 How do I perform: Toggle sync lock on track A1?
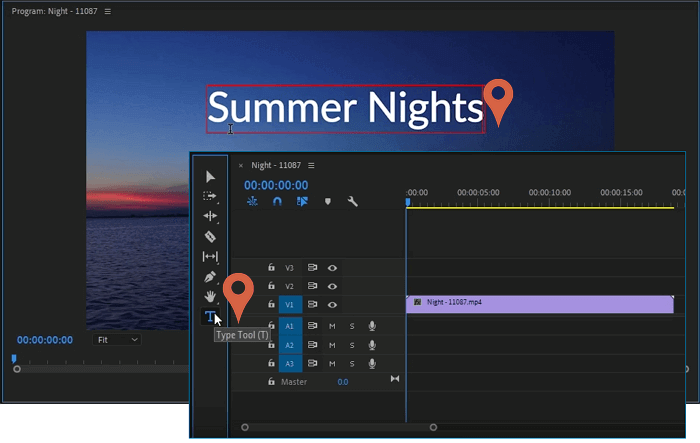pyautogui.click(x=312, y=326)
